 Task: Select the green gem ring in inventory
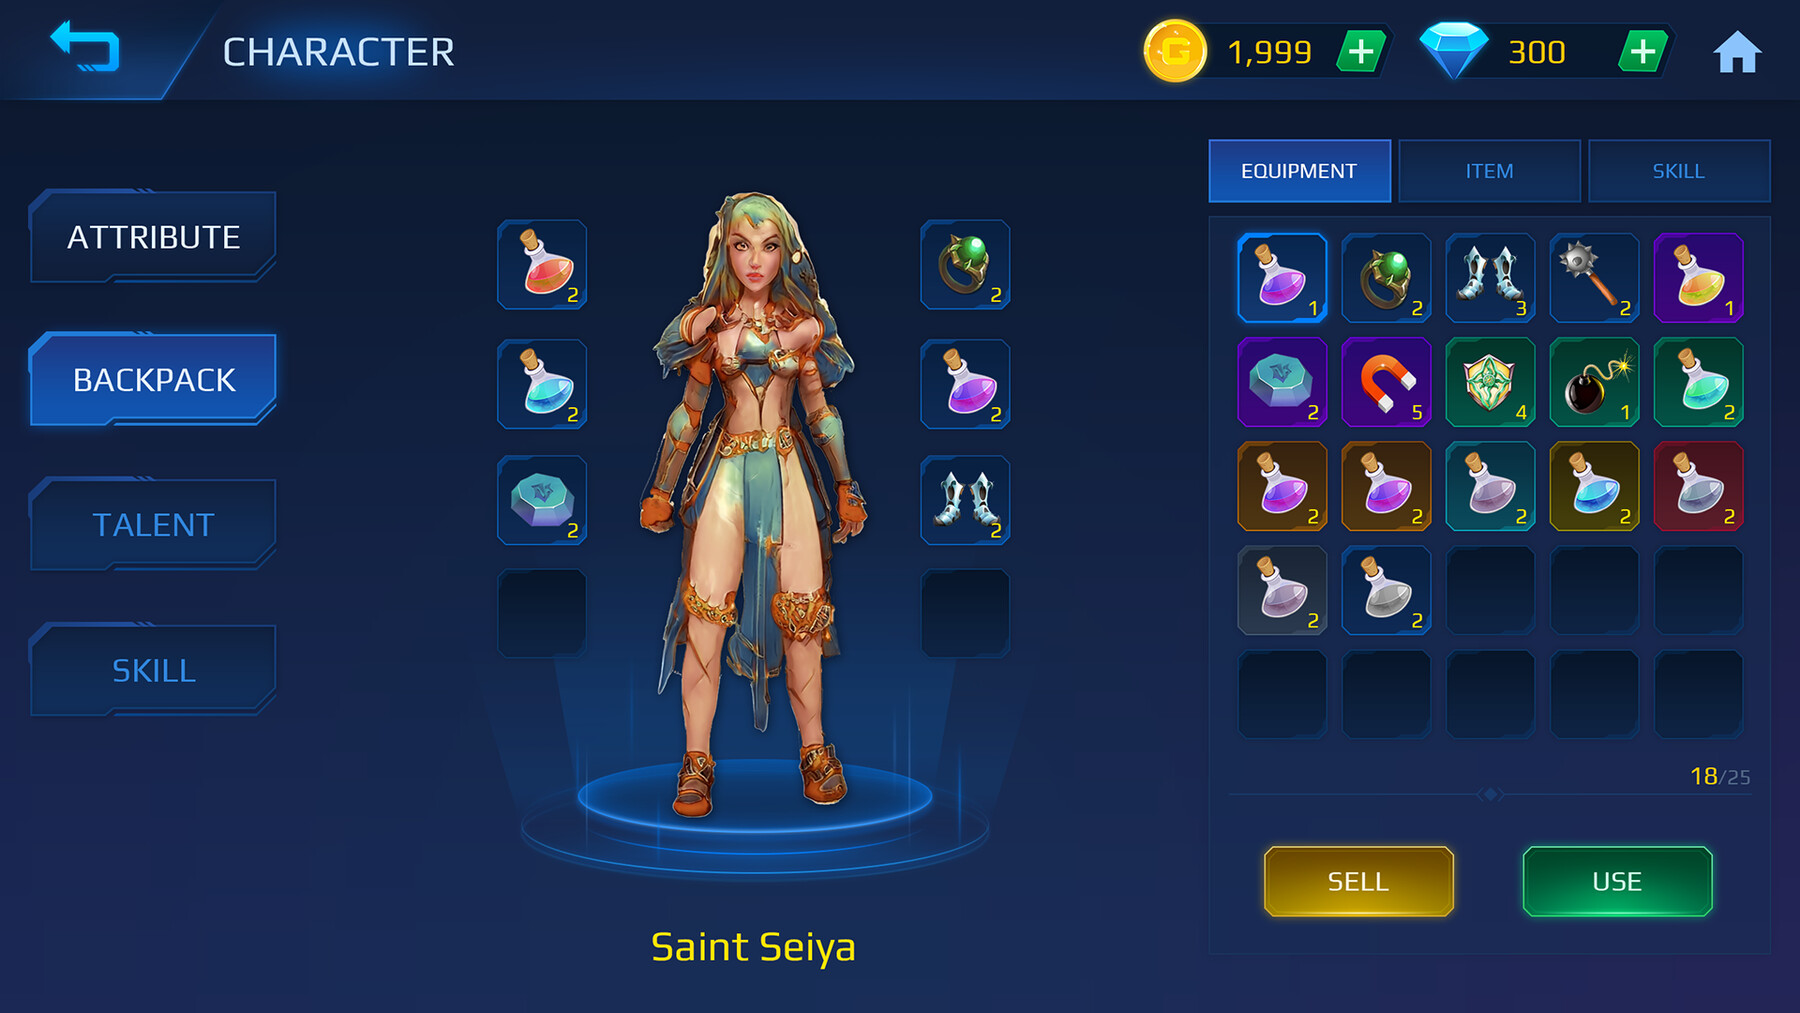pos(1386,278)
